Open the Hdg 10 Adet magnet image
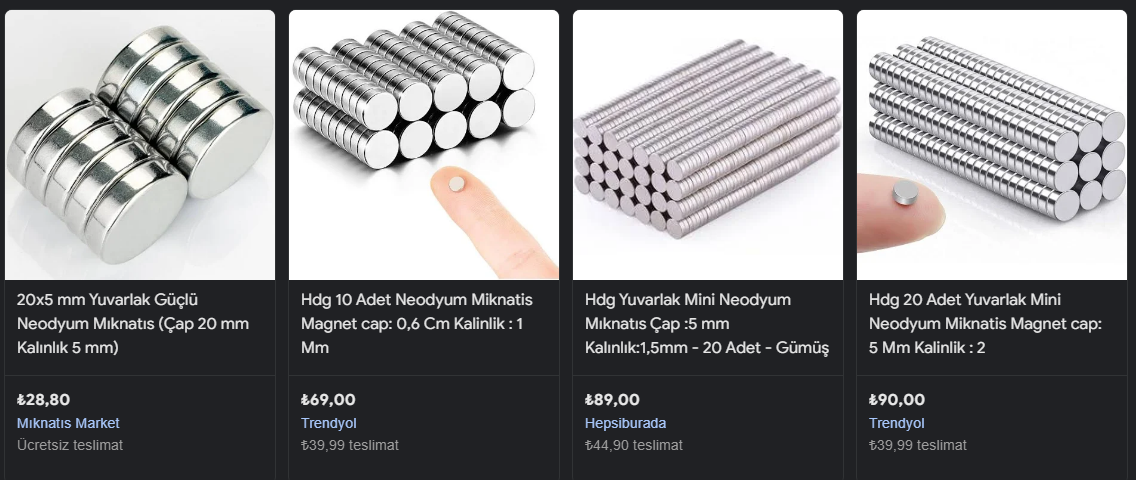This screenshot has height=480, width=1136. pyautogui.click(x=424, y=145)
